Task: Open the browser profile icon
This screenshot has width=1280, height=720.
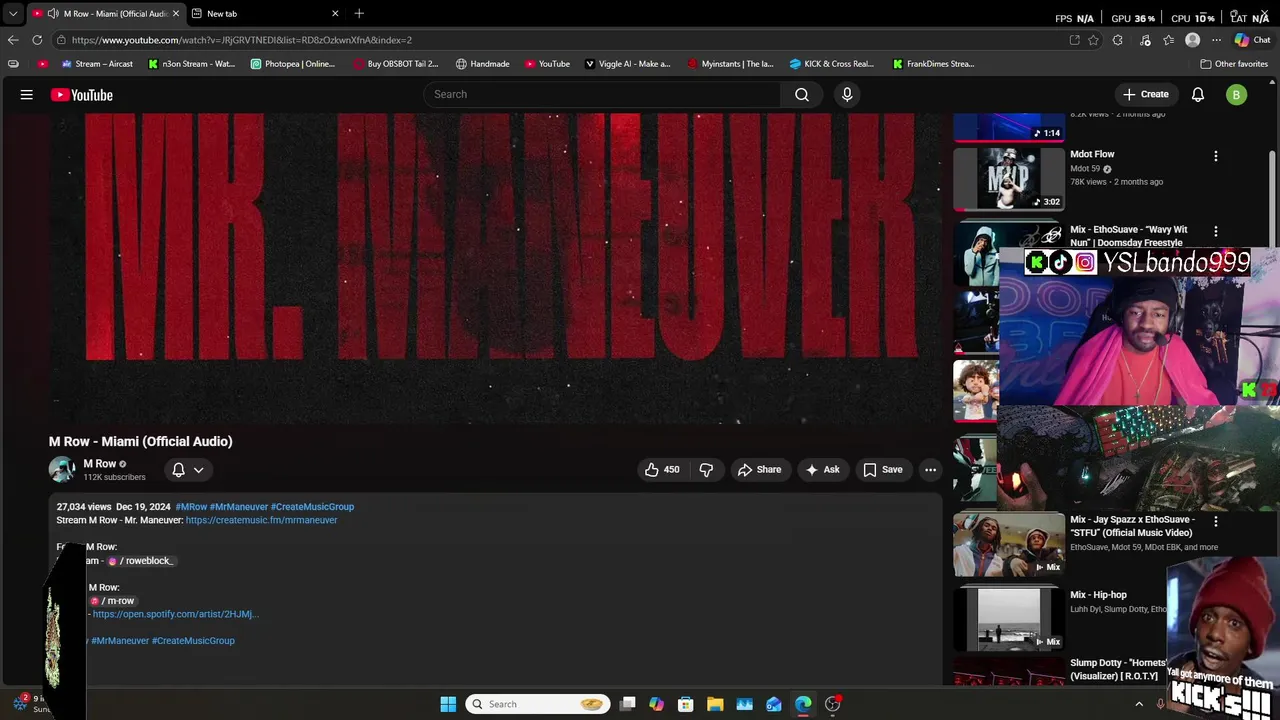Action: (1192, 40)
